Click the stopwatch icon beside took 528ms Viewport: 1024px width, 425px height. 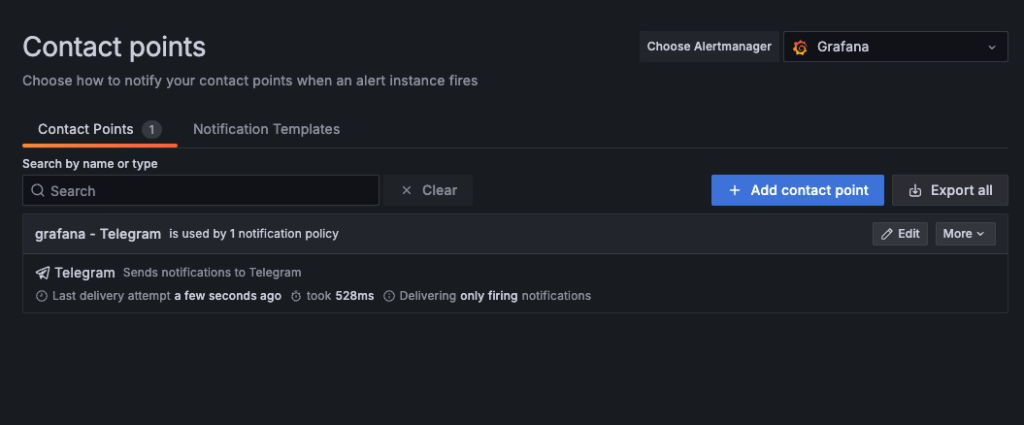(296, 296)
